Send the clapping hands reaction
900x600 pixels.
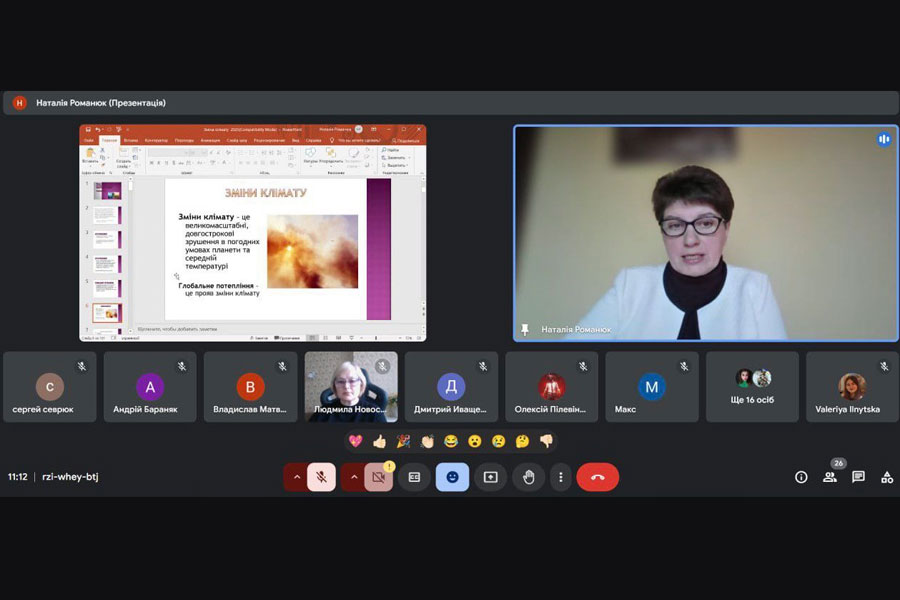[427, 441]
